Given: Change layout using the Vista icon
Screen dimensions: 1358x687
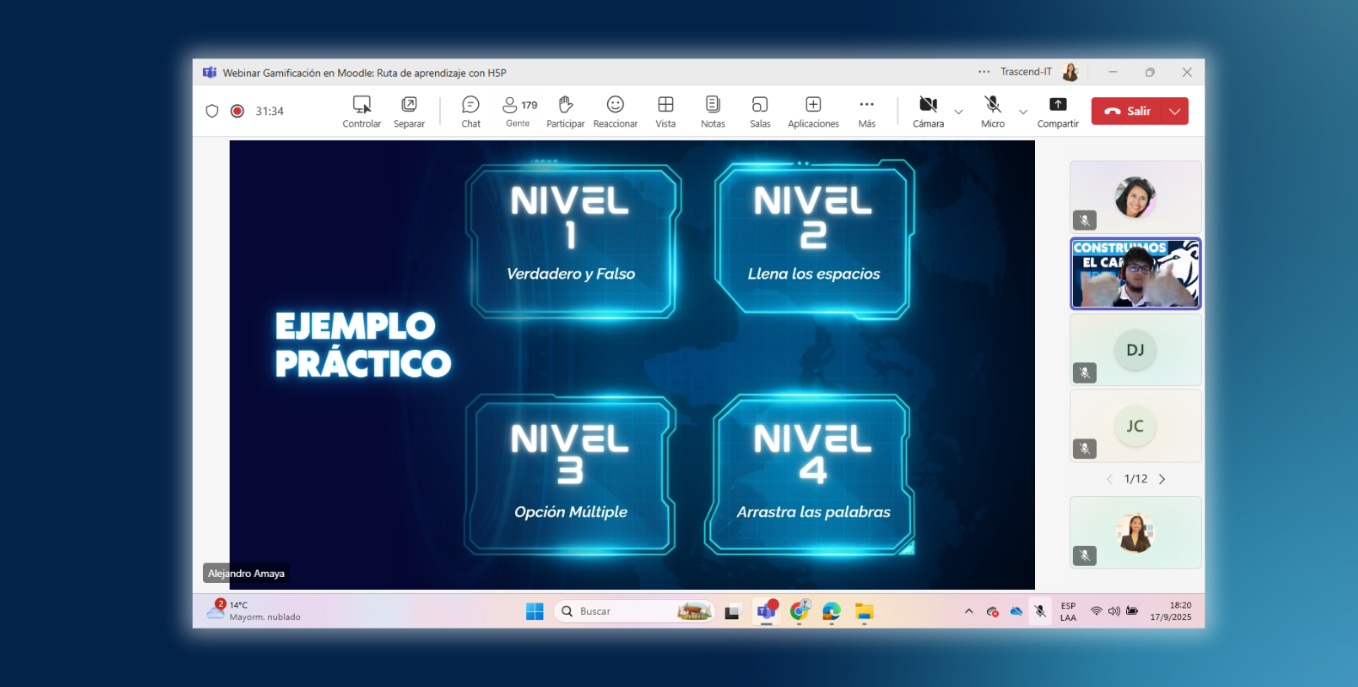Looking at the screenshot, I should click(665, 110).
